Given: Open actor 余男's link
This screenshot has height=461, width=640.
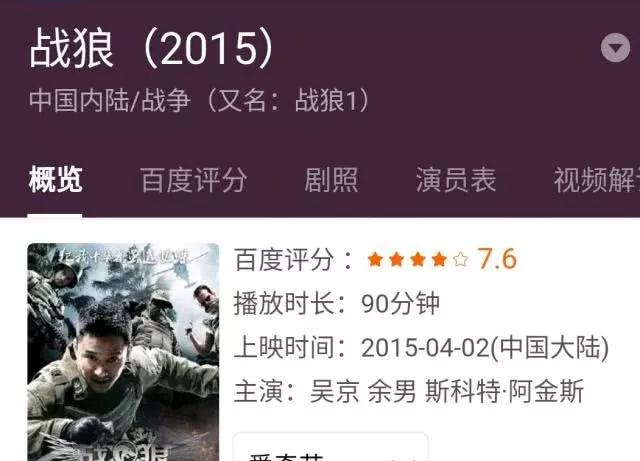Looking at the screenshot, I should pos(392,392).
